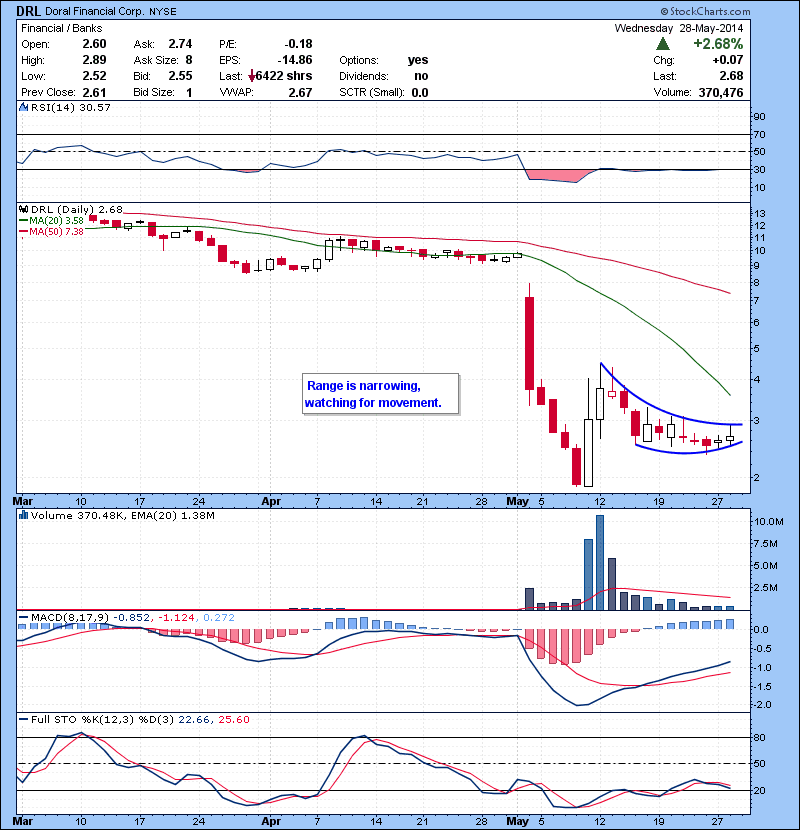Click the Doral Financial Corp. company name
The image size is (800, 830).
[x=95, y=11]
